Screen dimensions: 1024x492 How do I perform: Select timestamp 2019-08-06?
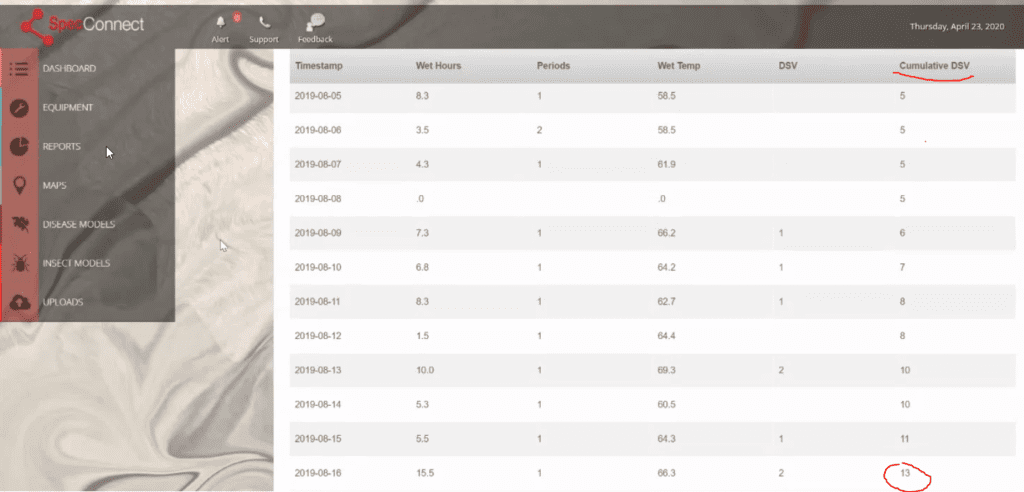pos(318,130)
